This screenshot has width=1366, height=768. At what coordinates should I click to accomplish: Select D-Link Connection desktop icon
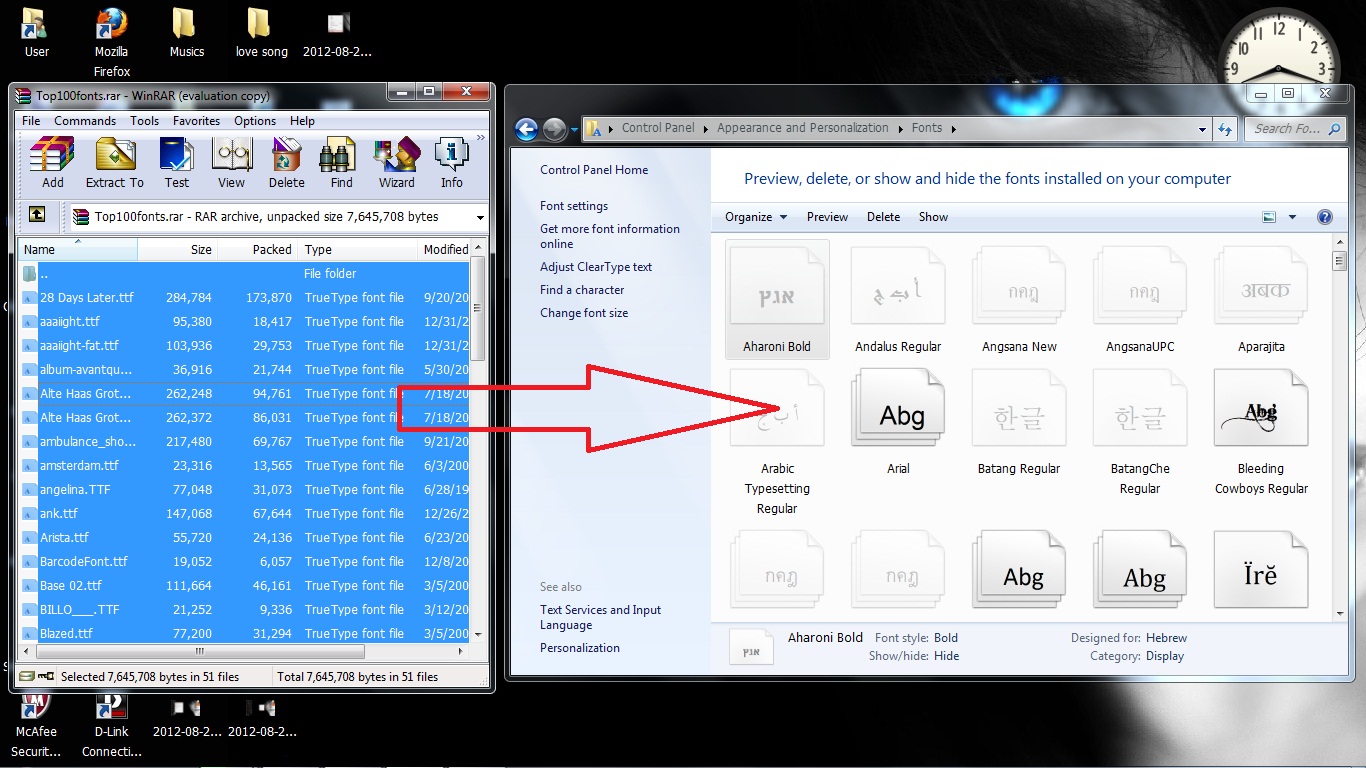pyautogui.click(x=112, y=724)
